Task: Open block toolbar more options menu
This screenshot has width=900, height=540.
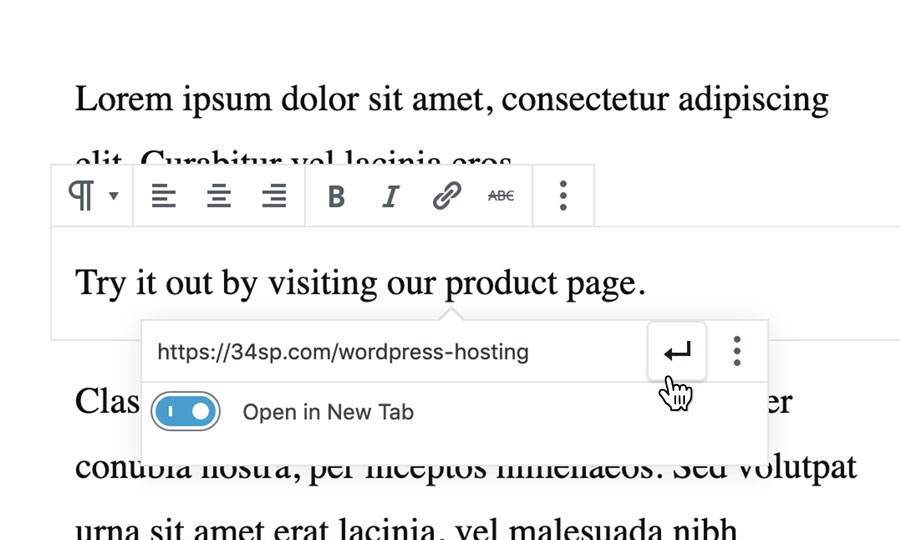Action: point(563,196)
